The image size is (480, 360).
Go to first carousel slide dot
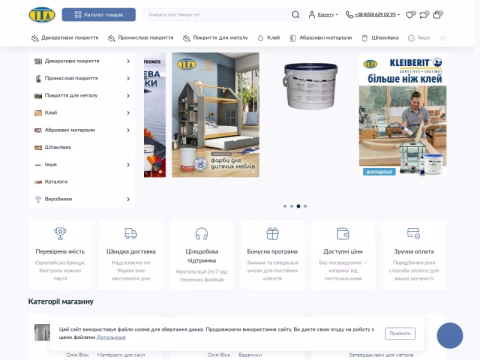285,206
